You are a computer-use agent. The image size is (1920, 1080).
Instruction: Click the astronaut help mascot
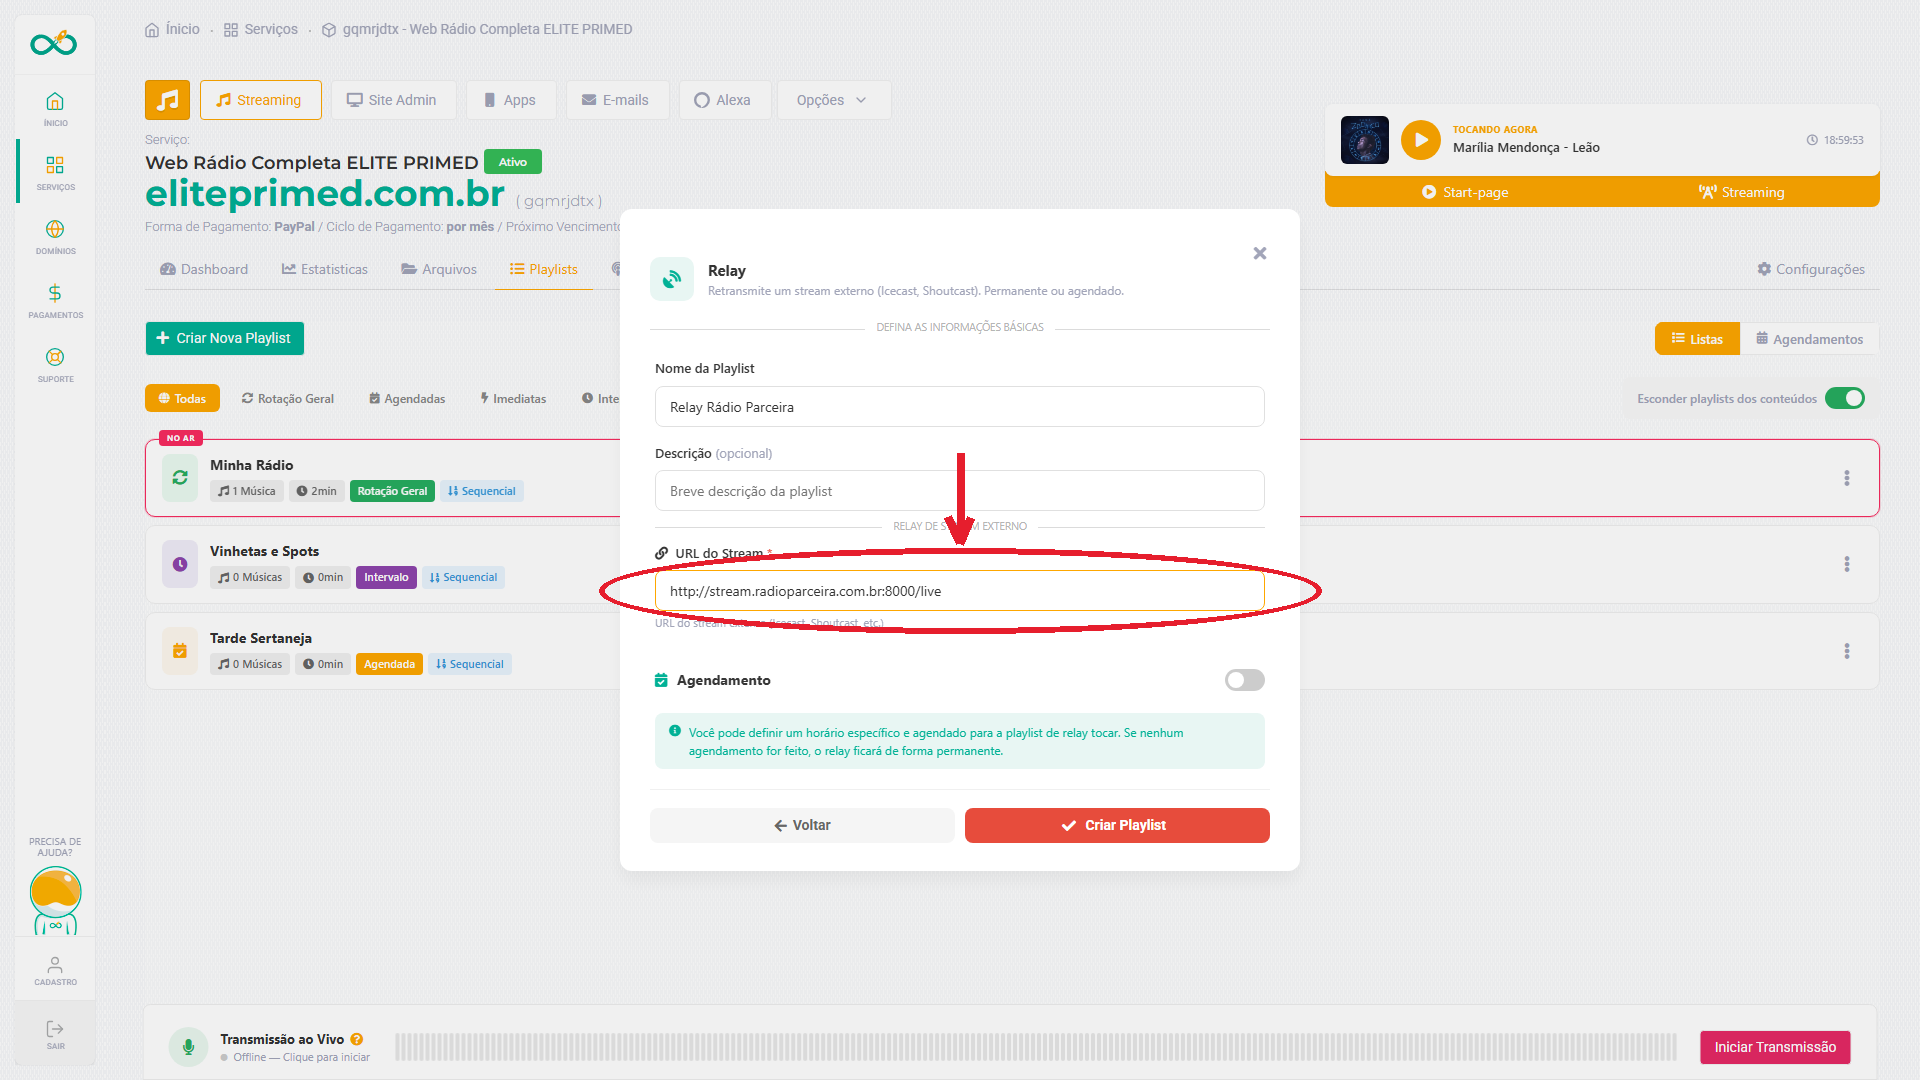click(x=55, y=900)
